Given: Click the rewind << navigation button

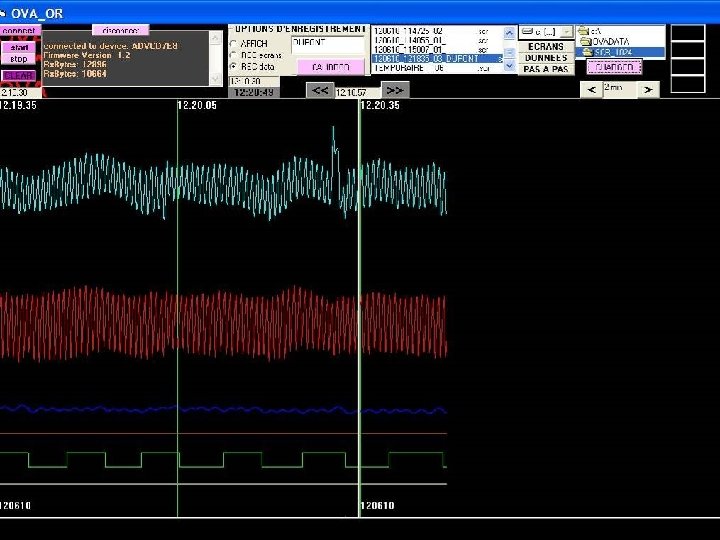Looking at the screenshot, I should 320,90.
